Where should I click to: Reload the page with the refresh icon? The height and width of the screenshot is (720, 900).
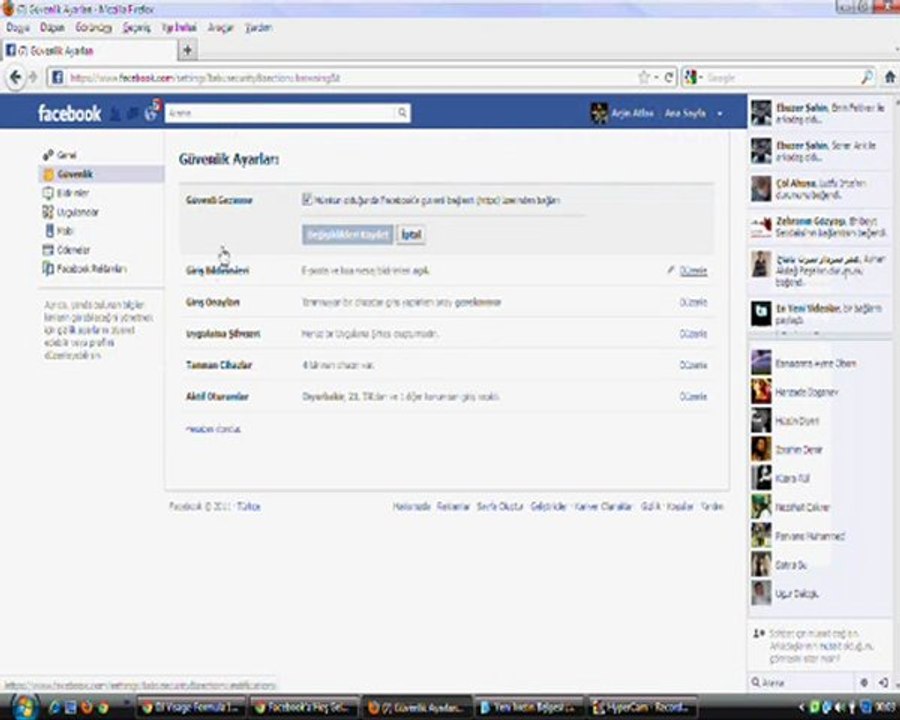(669, 77)
